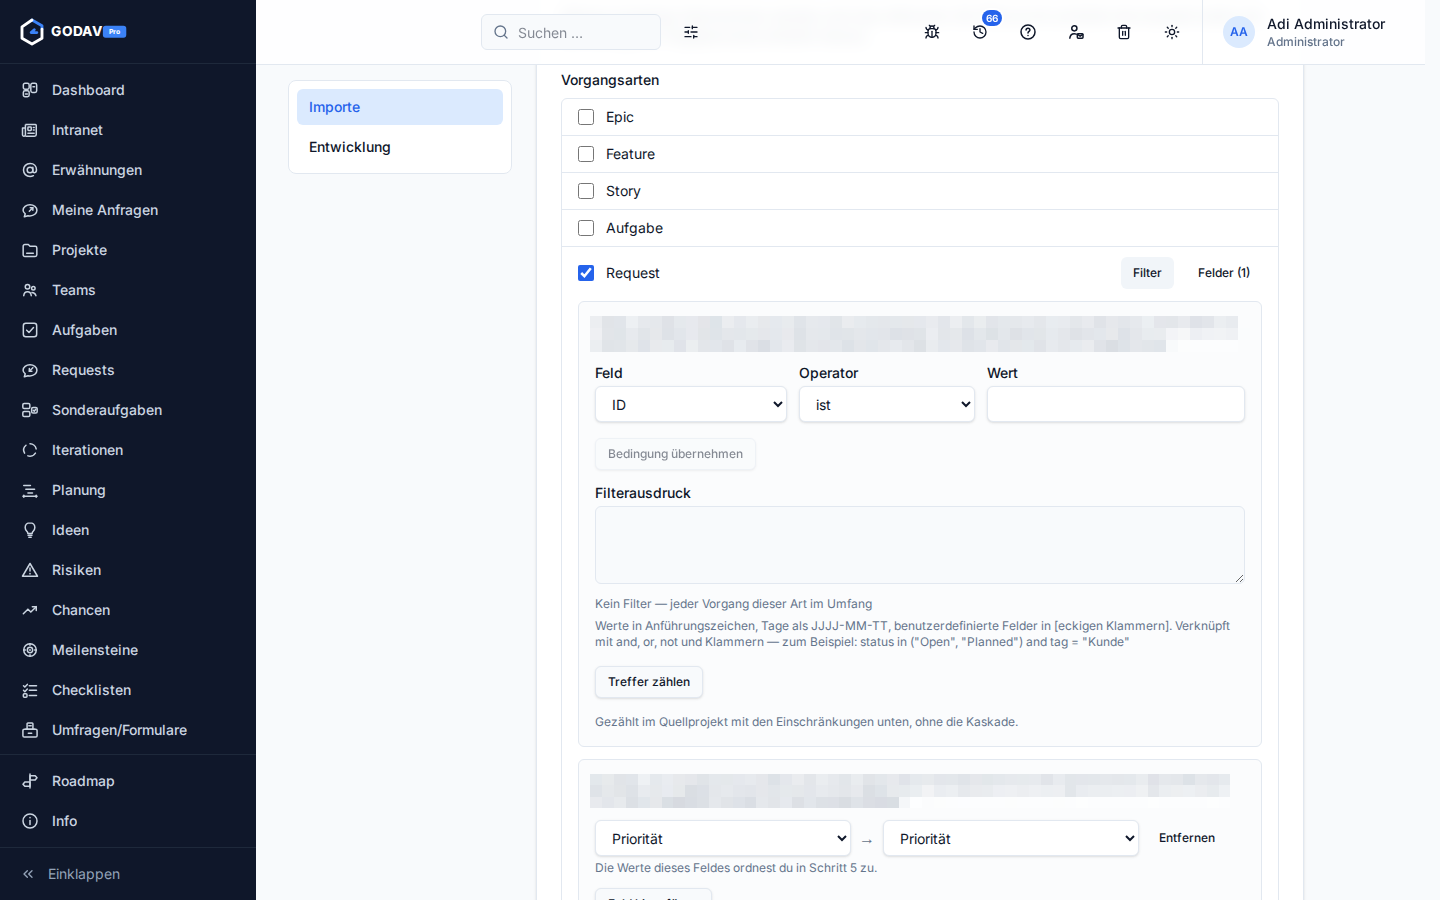This screenshot has height=900, width=1440.
Task: Expand the Operator dropdown set to ist
Action: (x=887, y=405)
